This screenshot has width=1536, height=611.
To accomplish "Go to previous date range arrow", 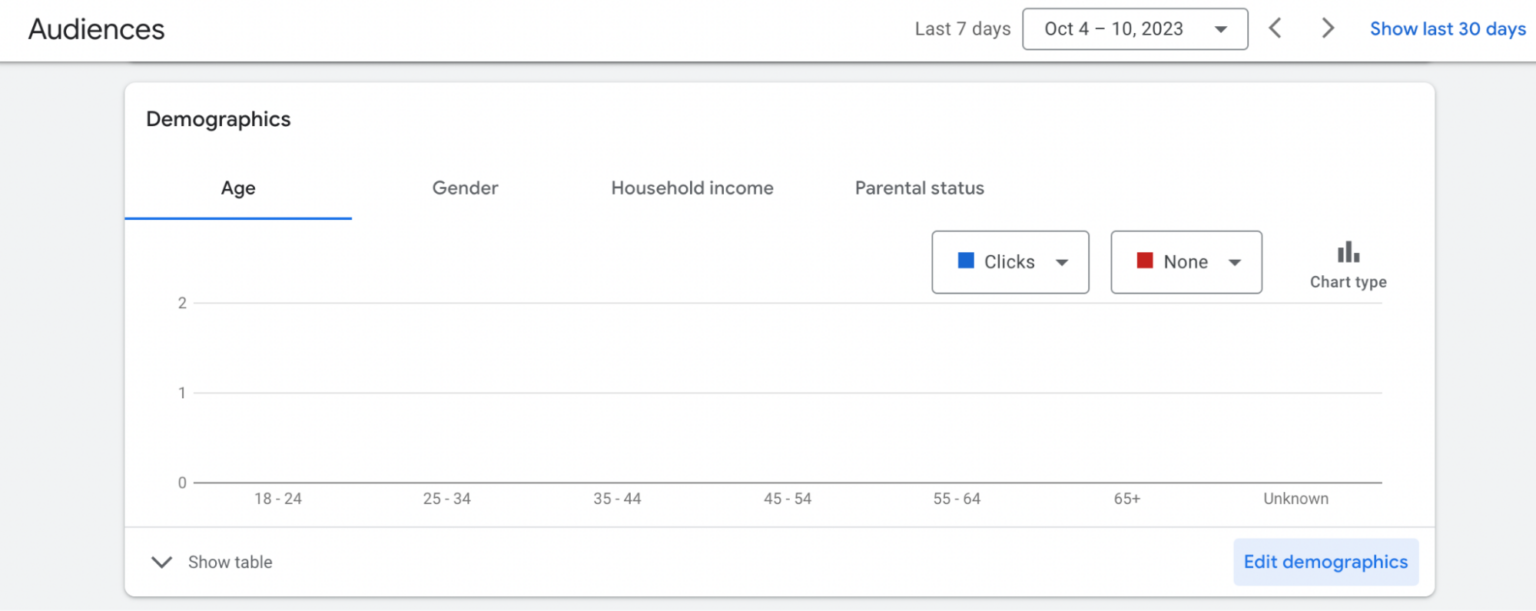I will click(1275, 29).
